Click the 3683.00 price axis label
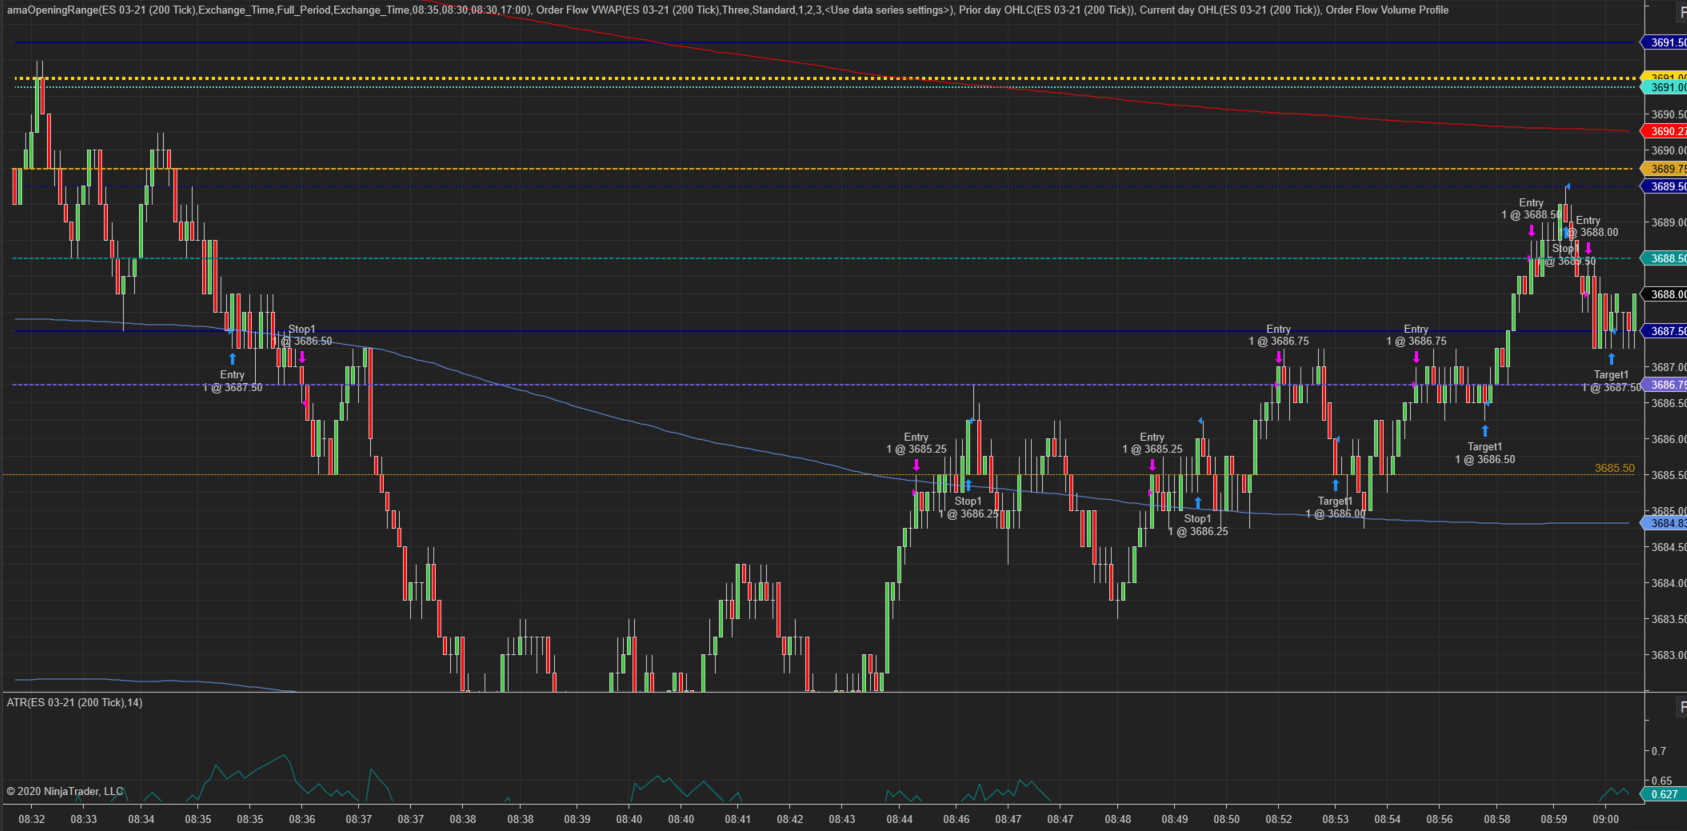The height and width of the screenshot is (831, 1687). pos(1668,655)
